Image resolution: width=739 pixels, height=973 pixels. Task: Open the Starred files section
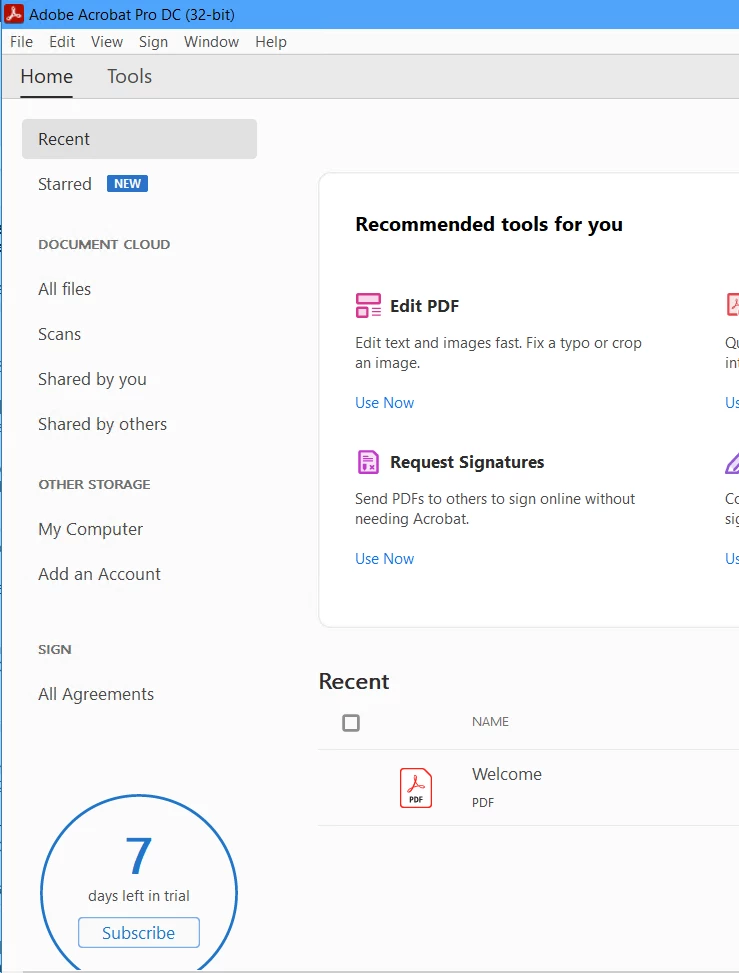coord(65,184)
